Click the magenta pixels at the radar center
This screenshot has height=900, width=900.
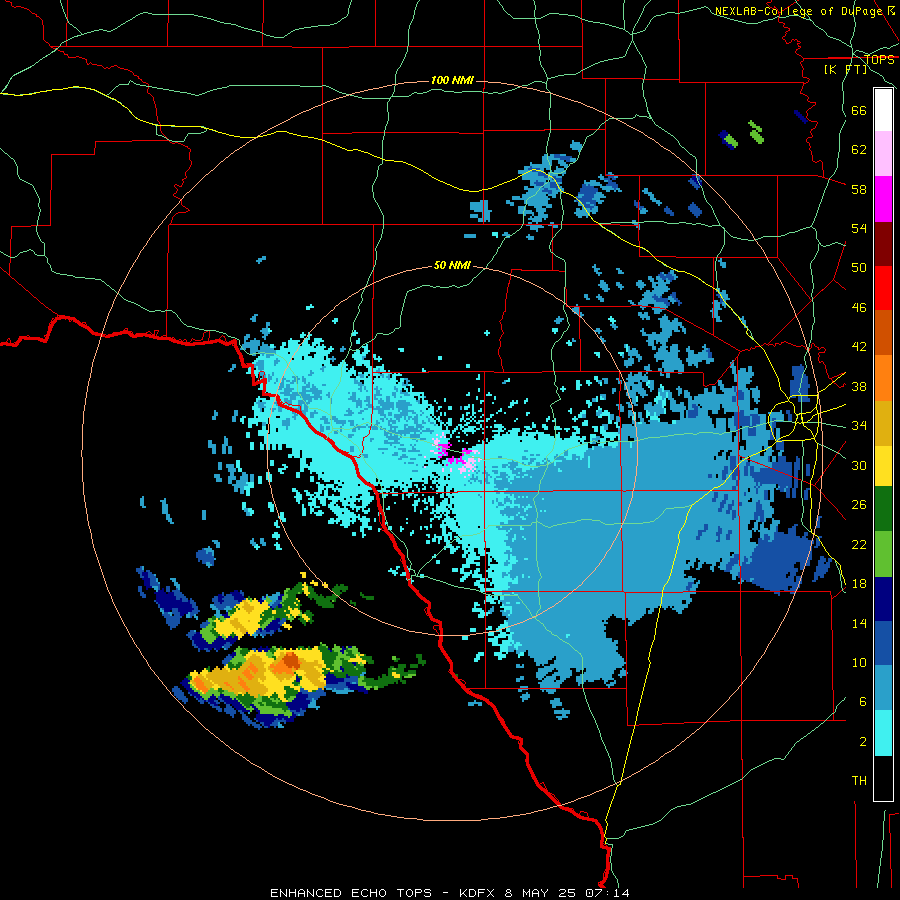tap(457, 455)
